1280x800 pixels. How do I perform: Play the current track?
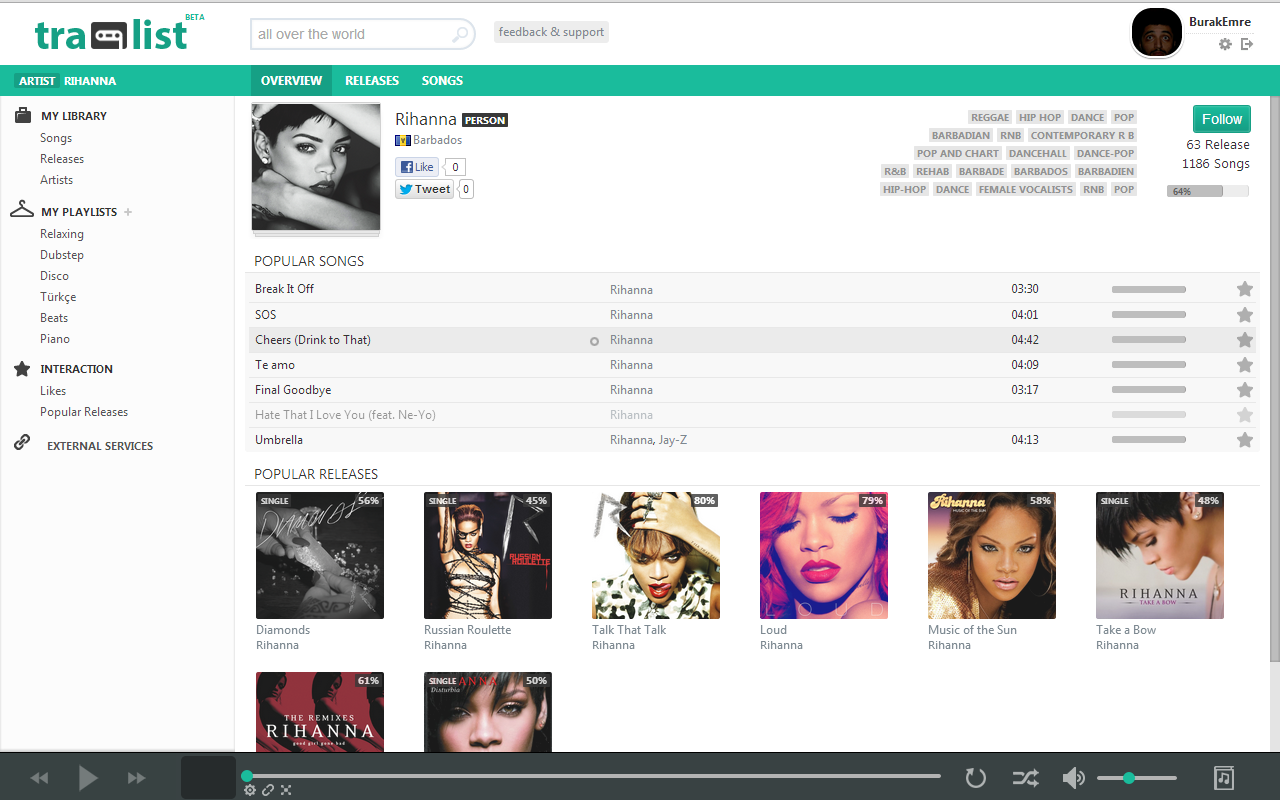pyautogui.click(x=88, y=777)
